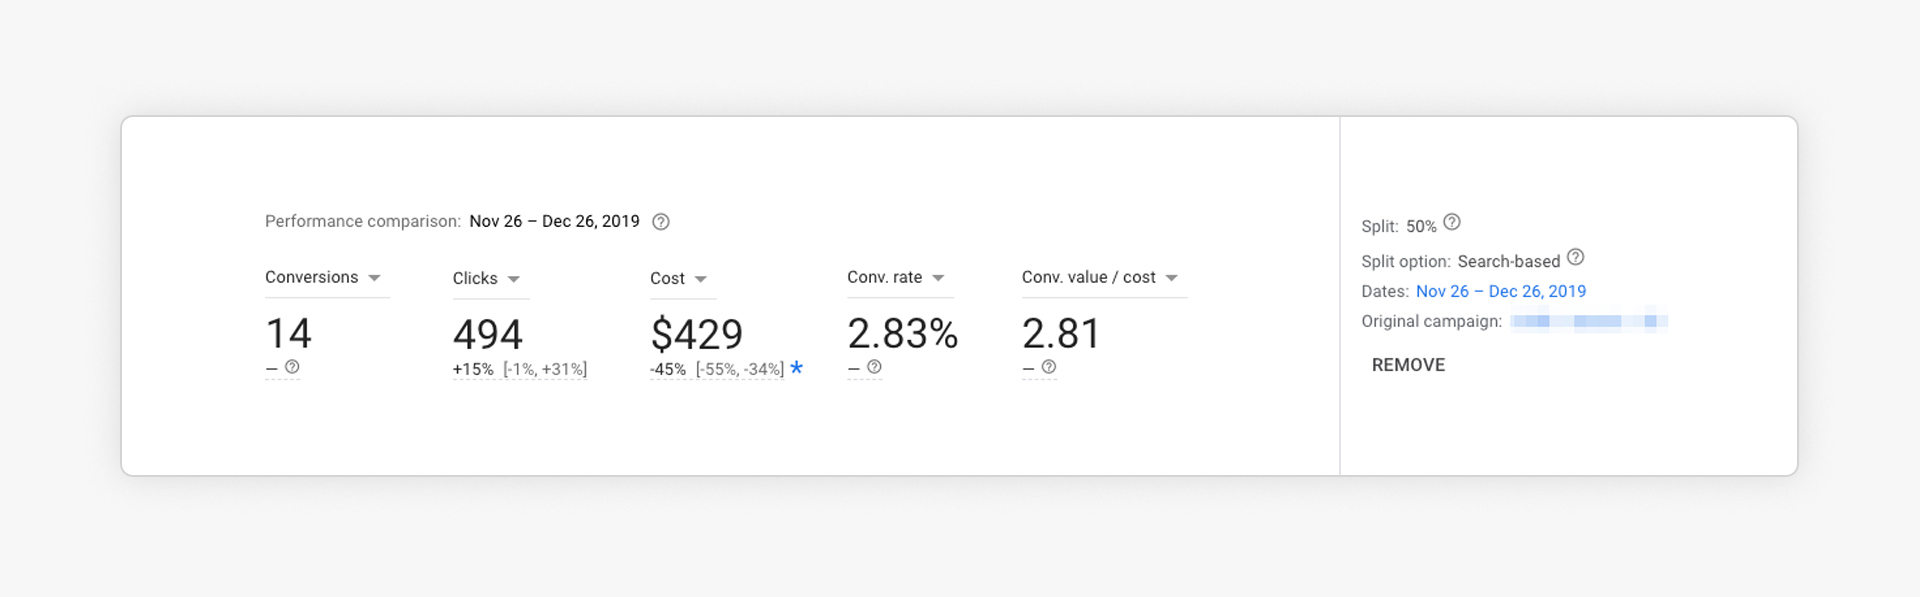This screenshot has height=597, width=1920.
Task: Click the +15% clicks change value
Action: click(x=473, y=369)
